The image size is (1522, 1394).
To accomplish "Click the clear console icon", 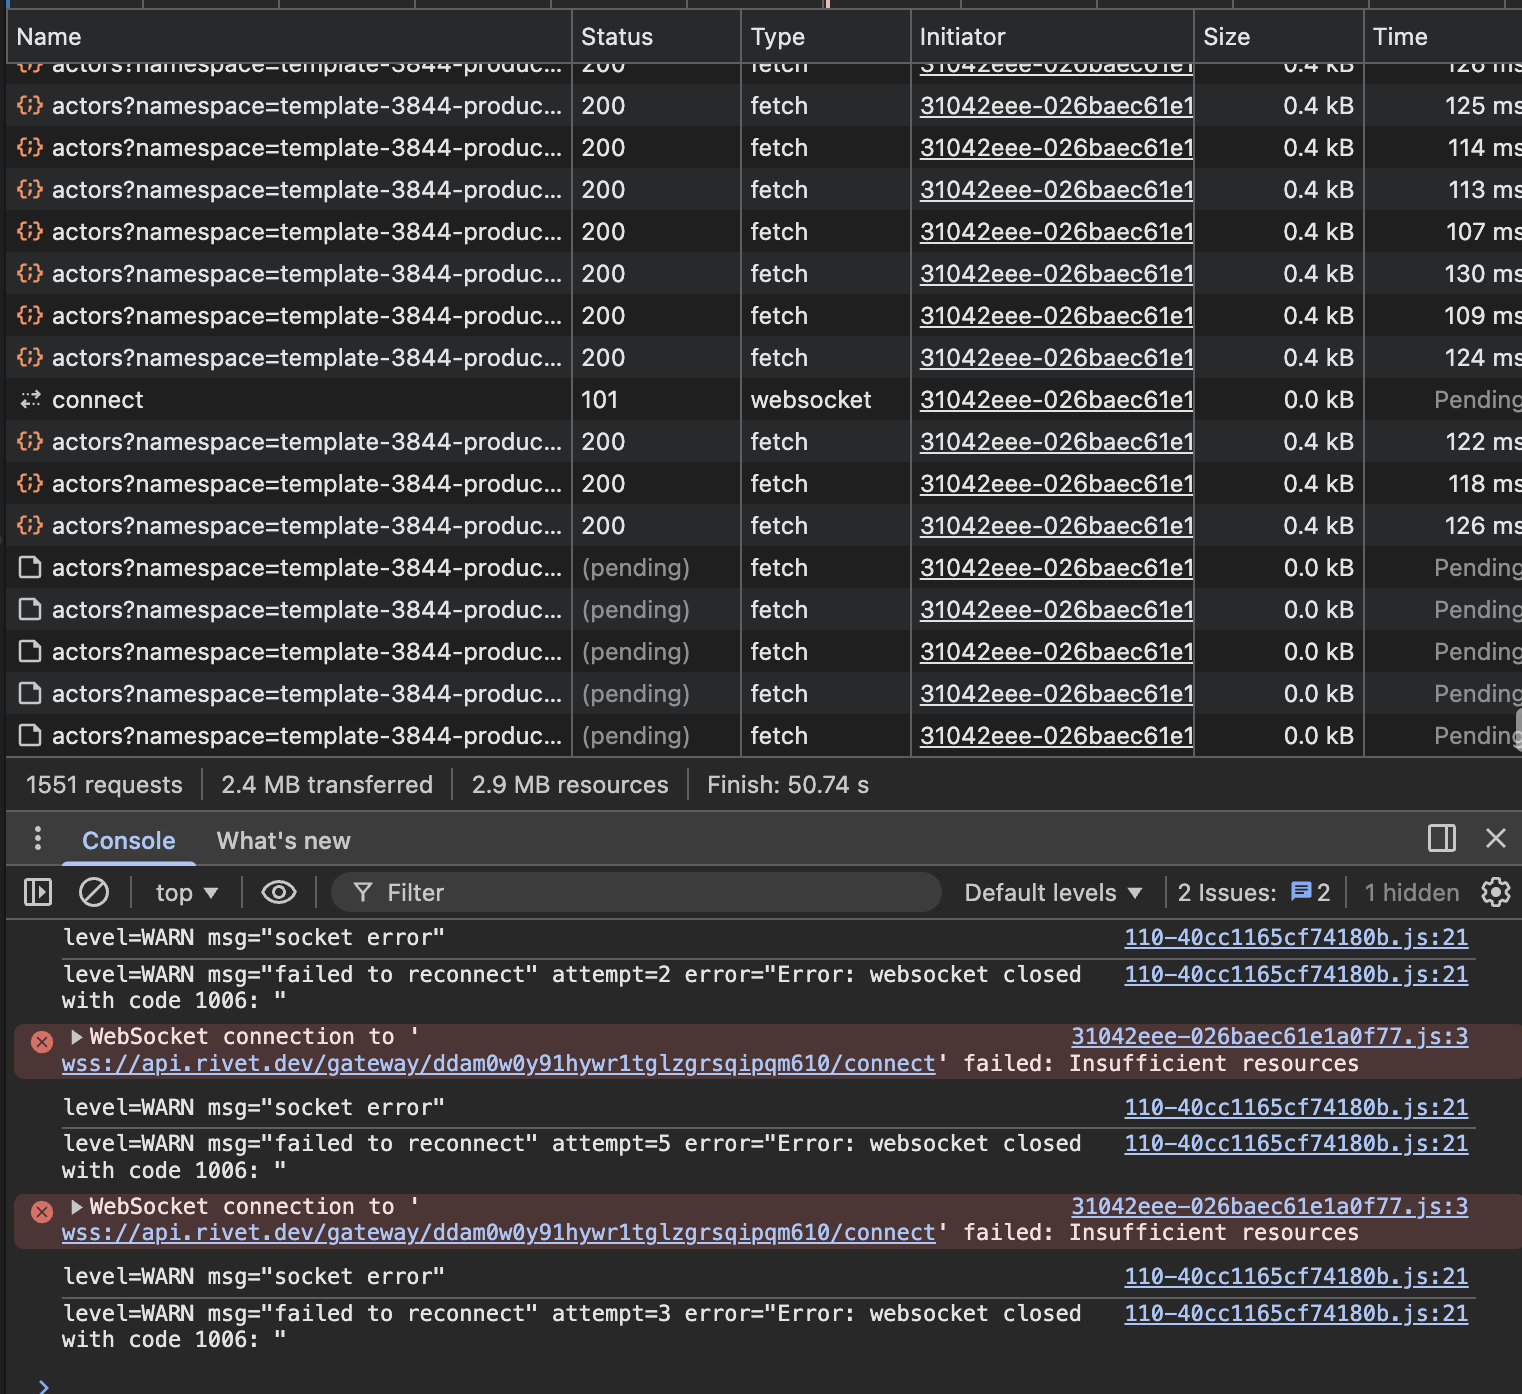I will point(94,892).
